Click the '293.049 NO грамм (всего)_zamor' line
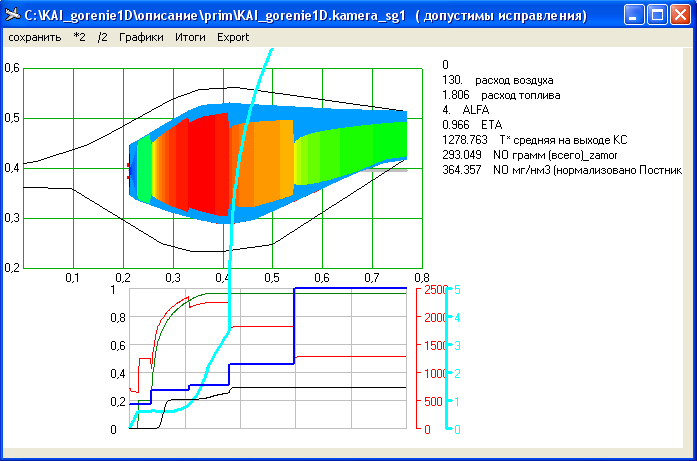697x461 pixels. pyautogui.click(x=529, y=155)
